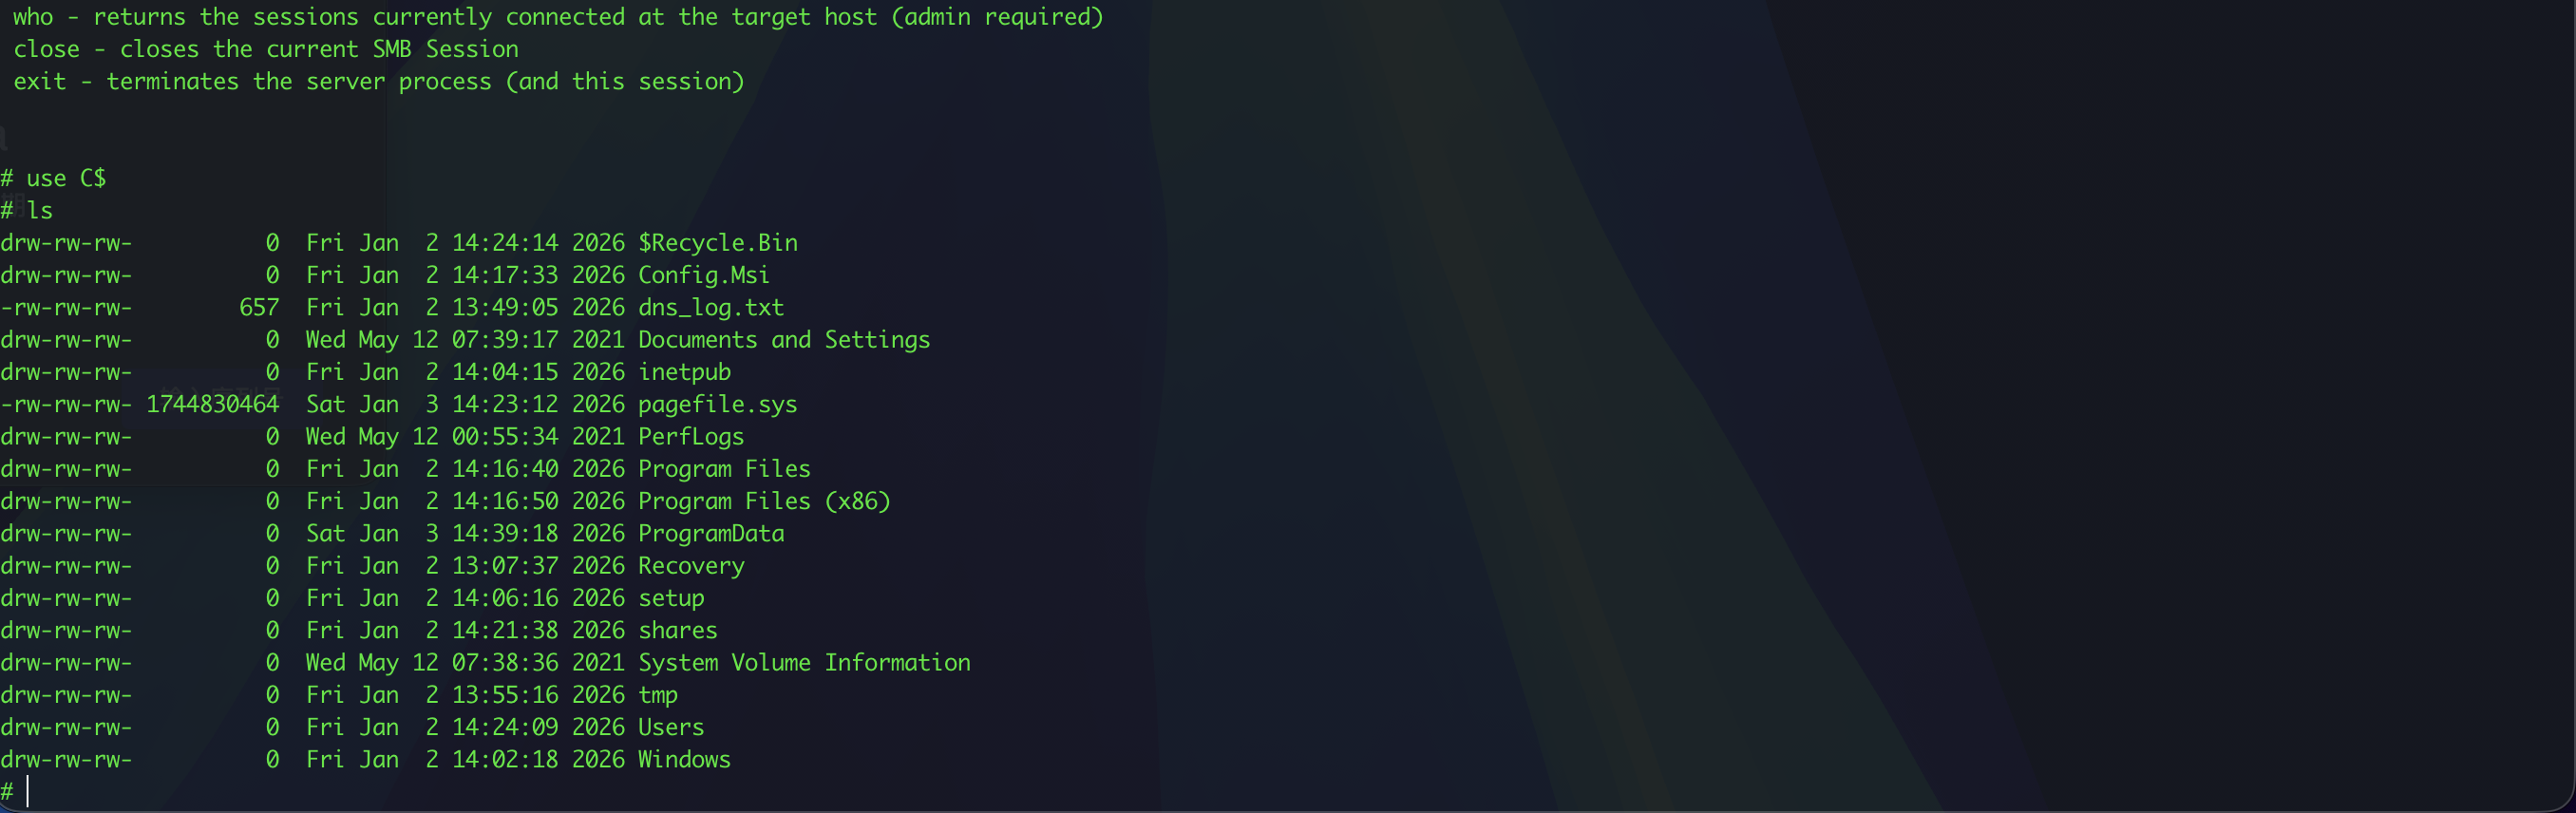Click the setup directory name
This screenshot has width=2576, height=813.
tap(671, 598)
